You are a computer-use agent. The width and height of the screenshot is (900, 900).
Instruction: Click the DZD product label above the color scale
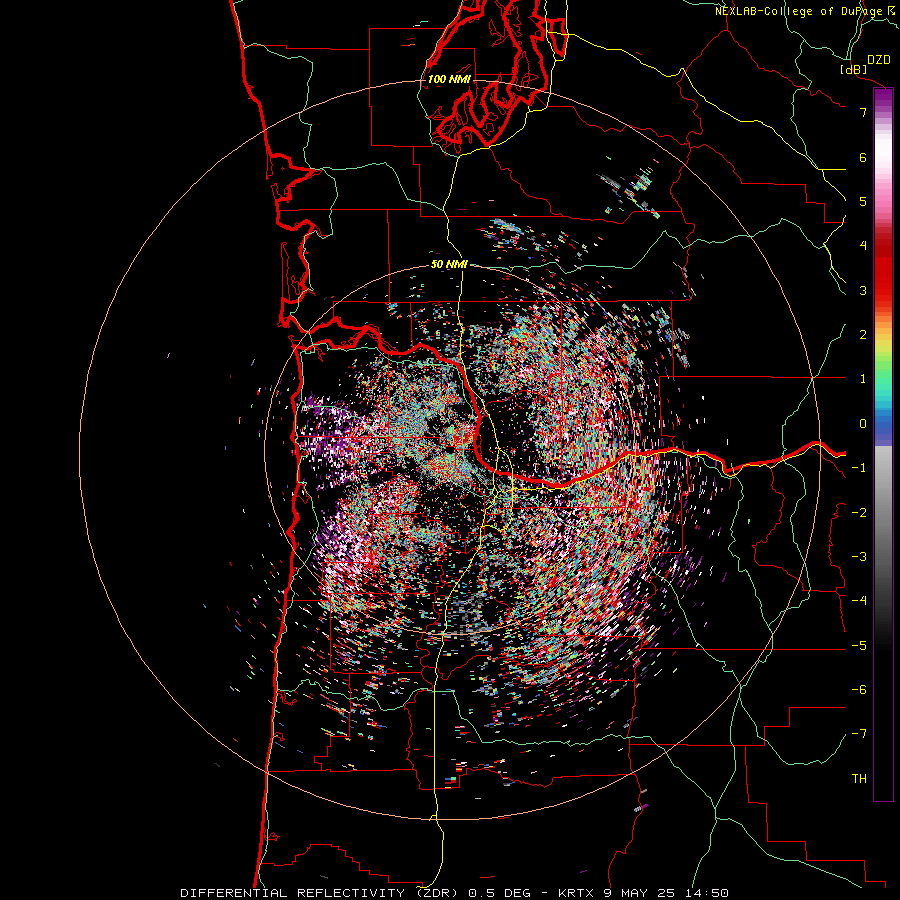pyautogui.click(x=879, y=60)
